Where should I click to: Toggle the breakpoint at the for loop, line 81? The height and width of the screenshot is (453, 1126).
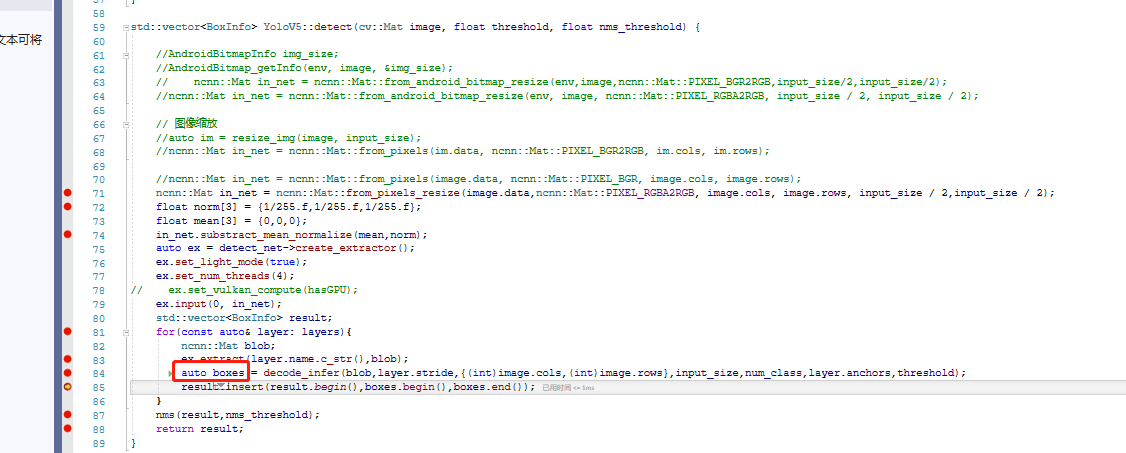(68, 332)
